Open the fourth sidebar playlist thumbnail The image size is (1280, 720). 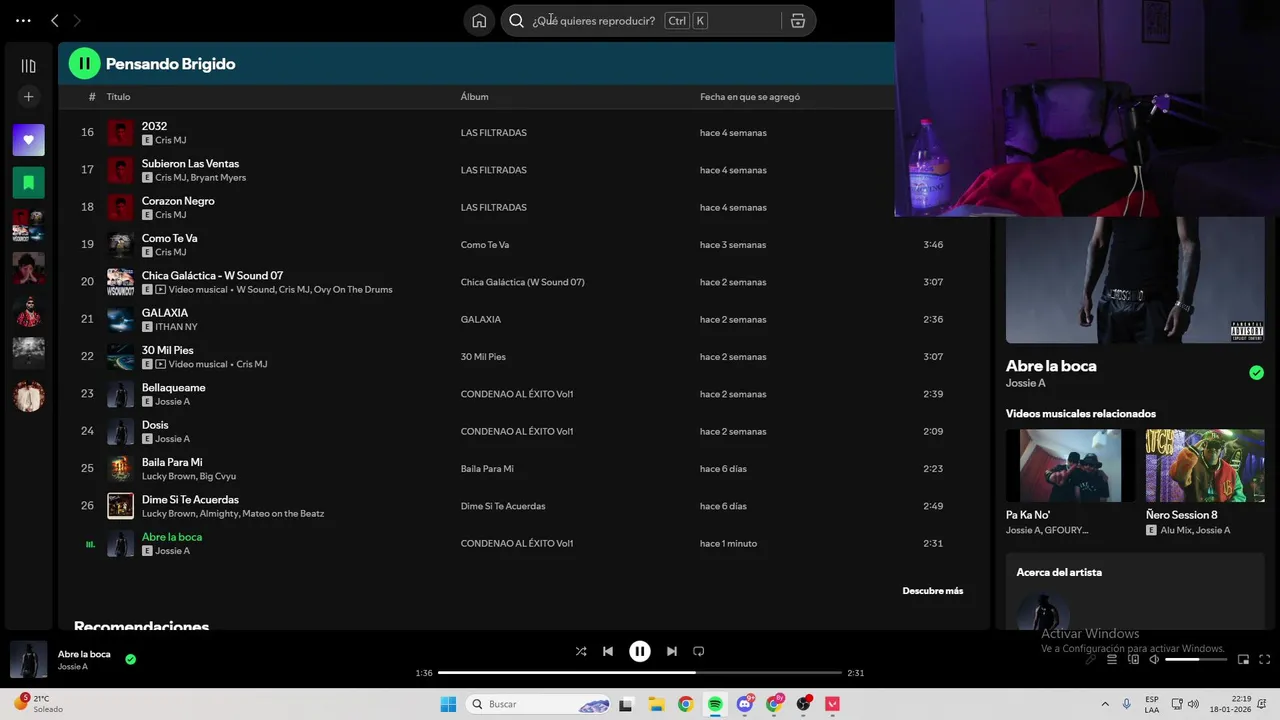click(28, 268)
